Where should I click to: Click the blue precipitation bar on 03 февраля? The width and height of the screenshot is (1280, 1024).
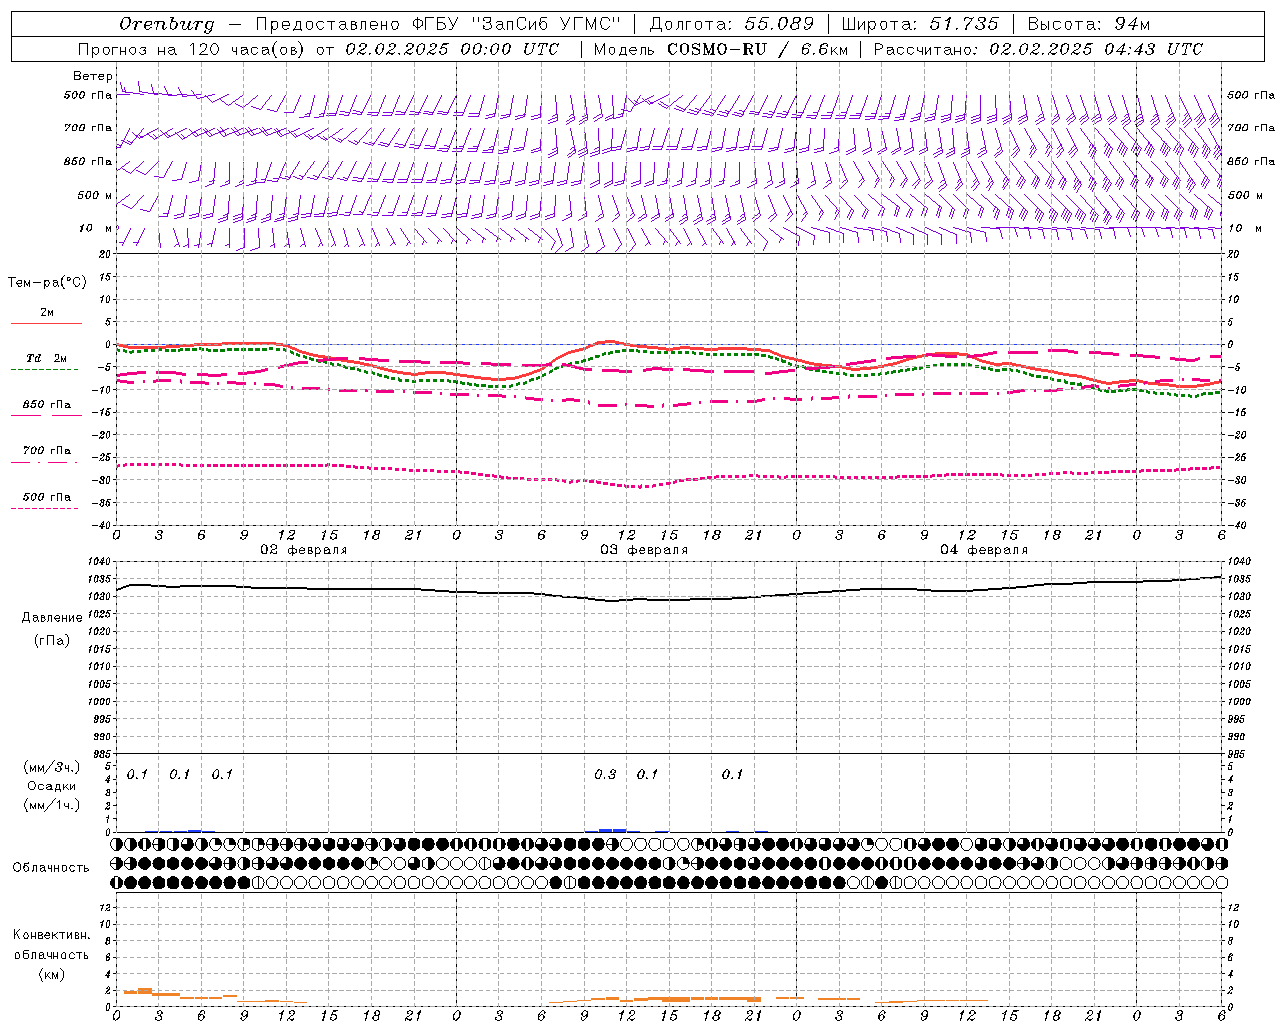[x=612, y=830]
